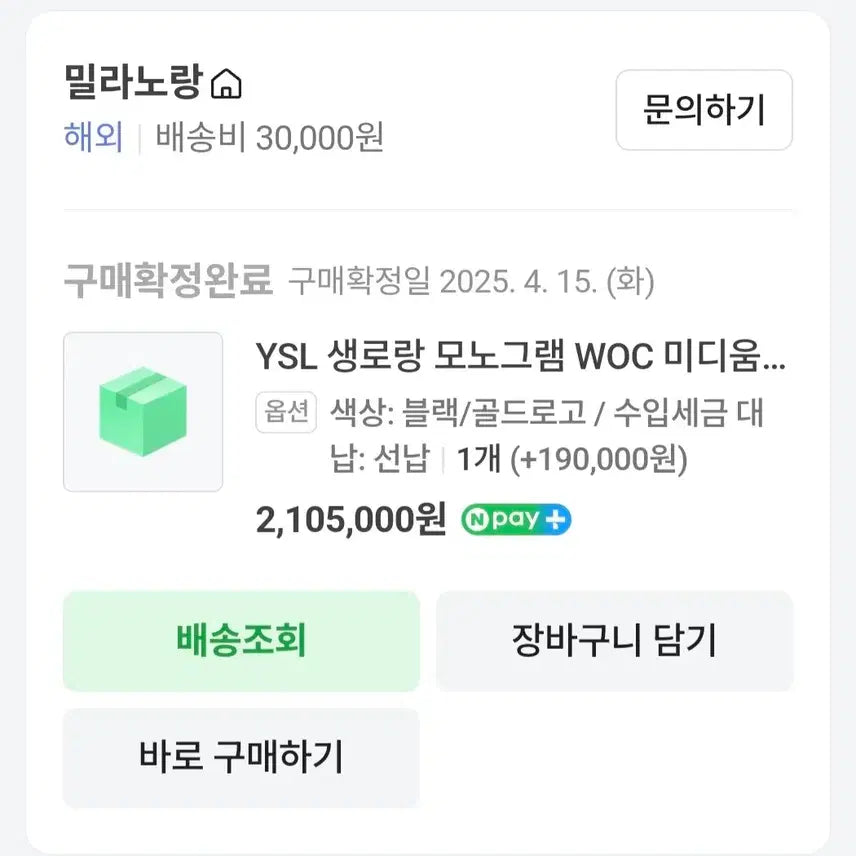Click the 2,105,000원 price
Image resolution: width=856 pixels, height=856 pixels.
click(x=350, y=520)
